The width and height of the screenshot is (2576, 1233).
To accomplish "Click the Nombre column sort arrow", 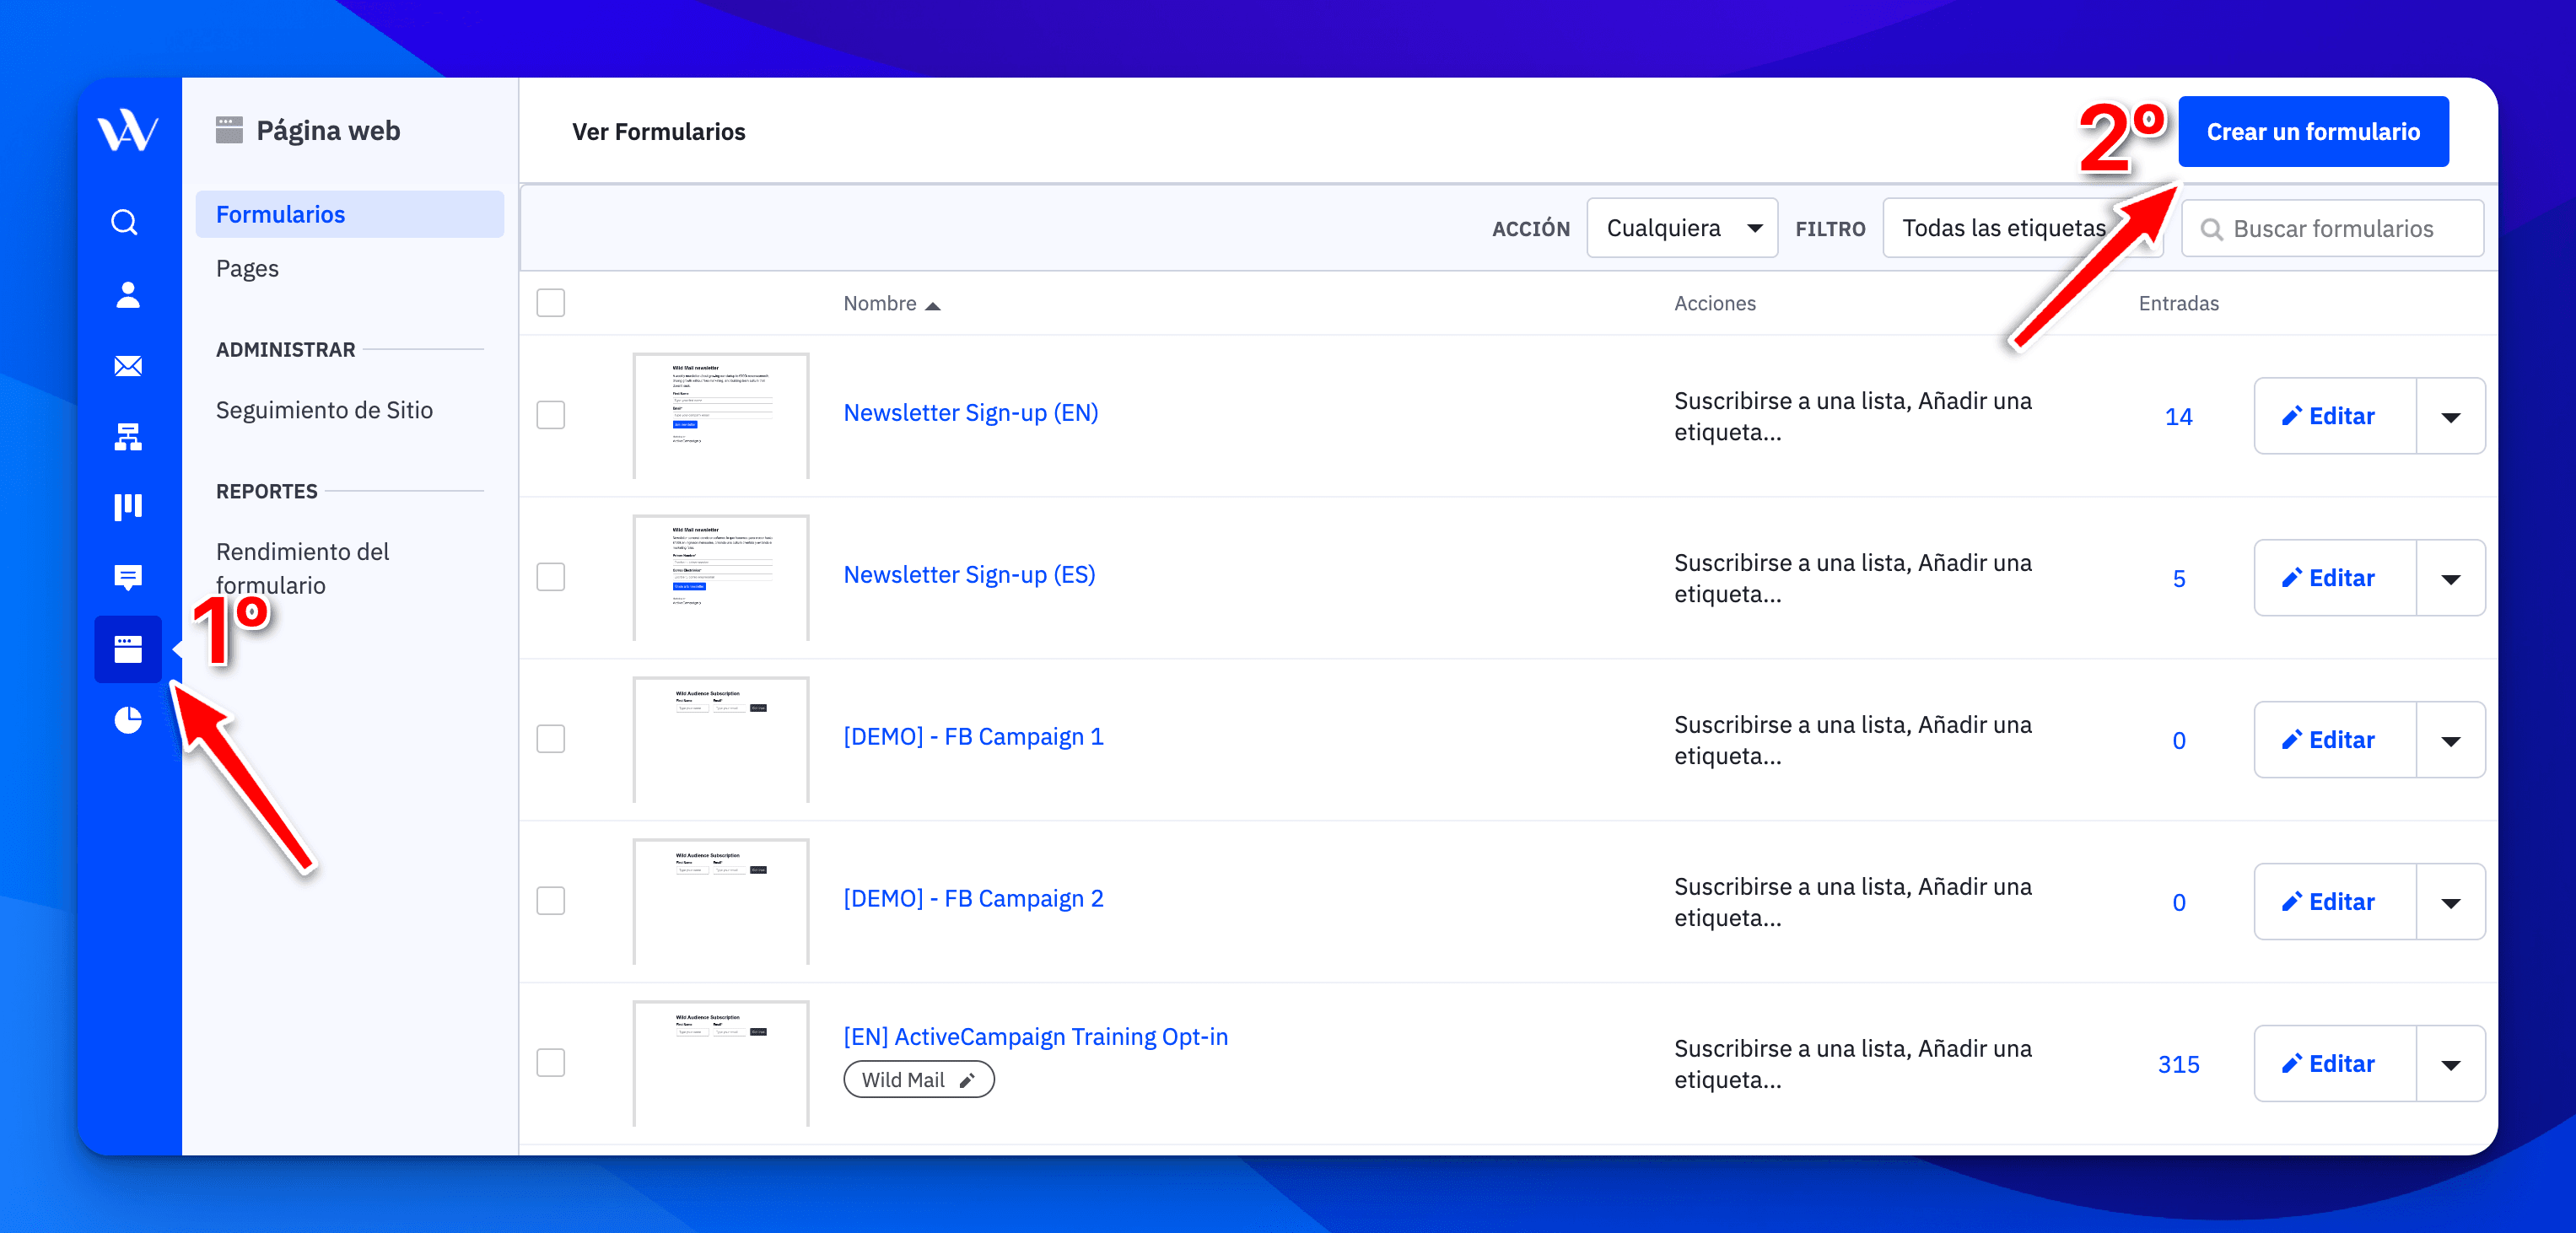I will [933, 306].
